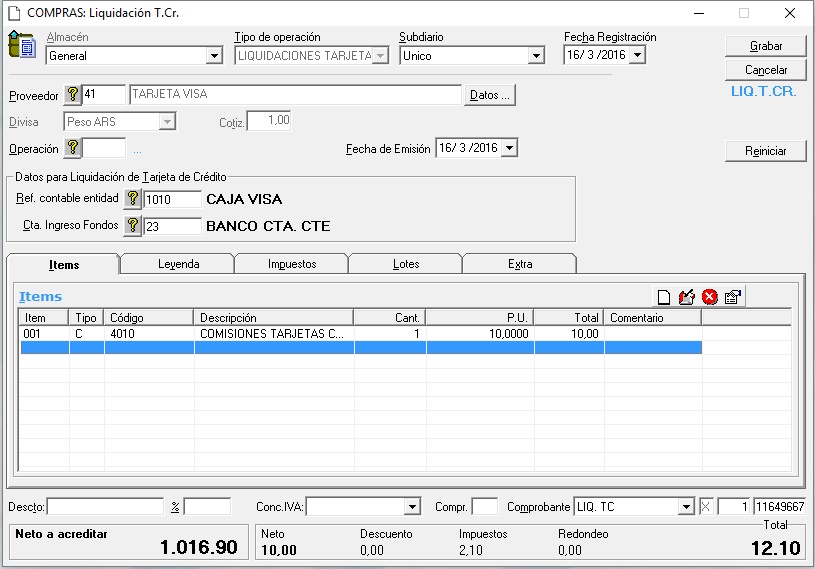Click the Tipo column header
Image resolution: width=815 pixels, height=569 pixels.
click(x=86, y=317)
